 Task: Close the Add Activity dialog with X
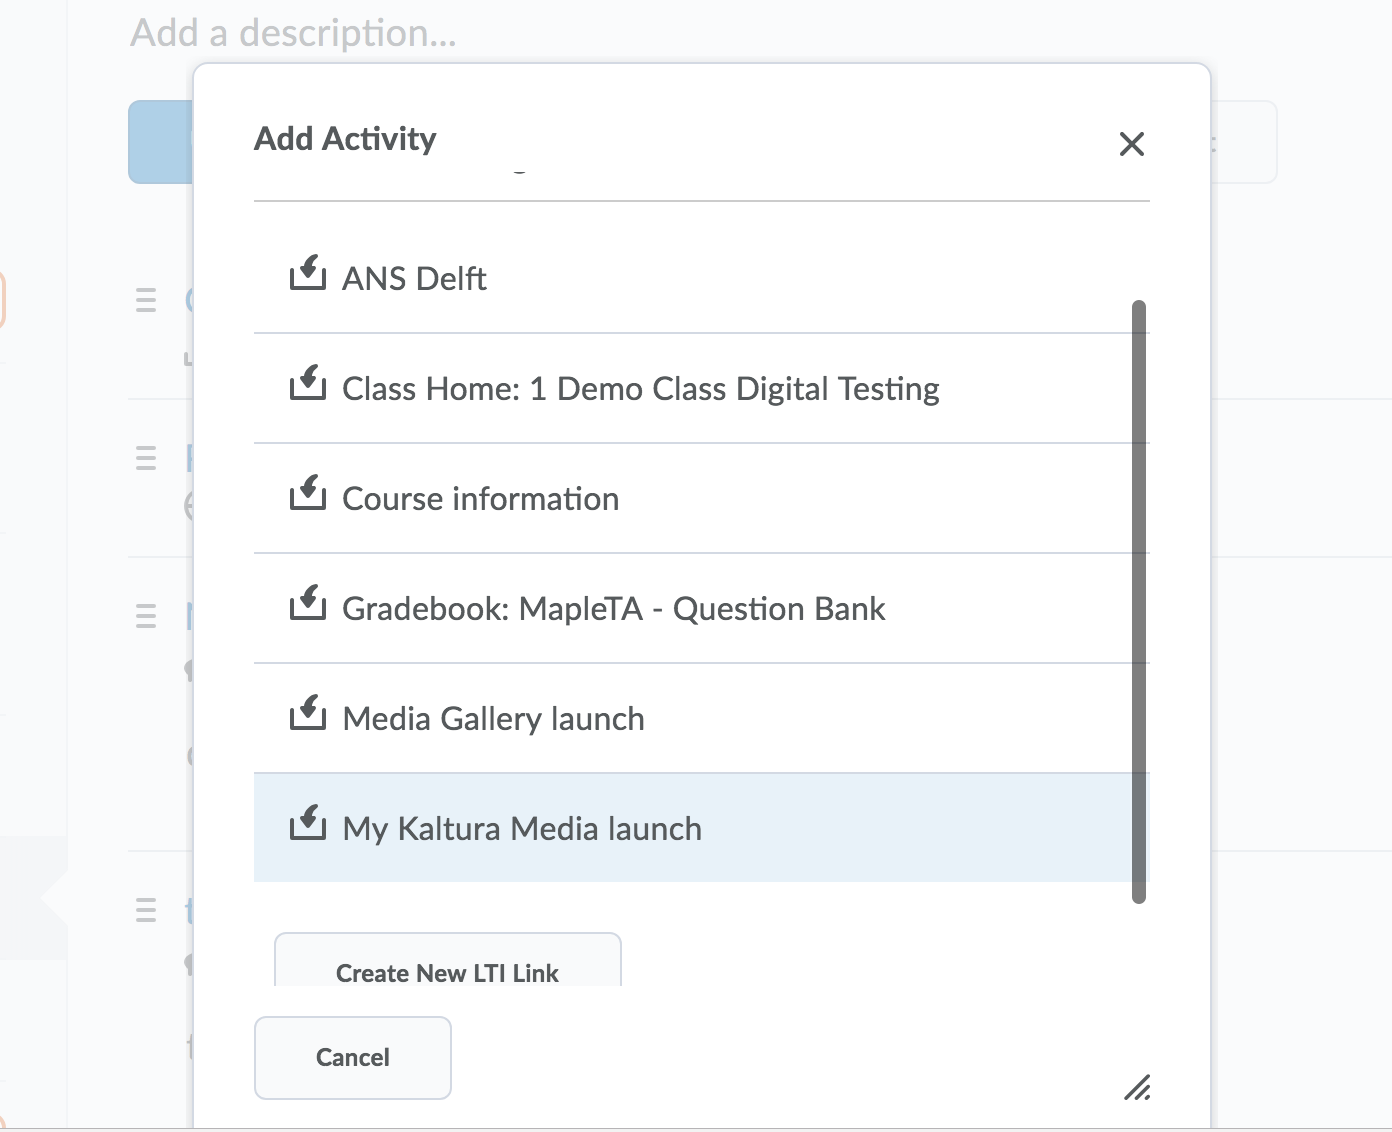(x=1131, y=144)
